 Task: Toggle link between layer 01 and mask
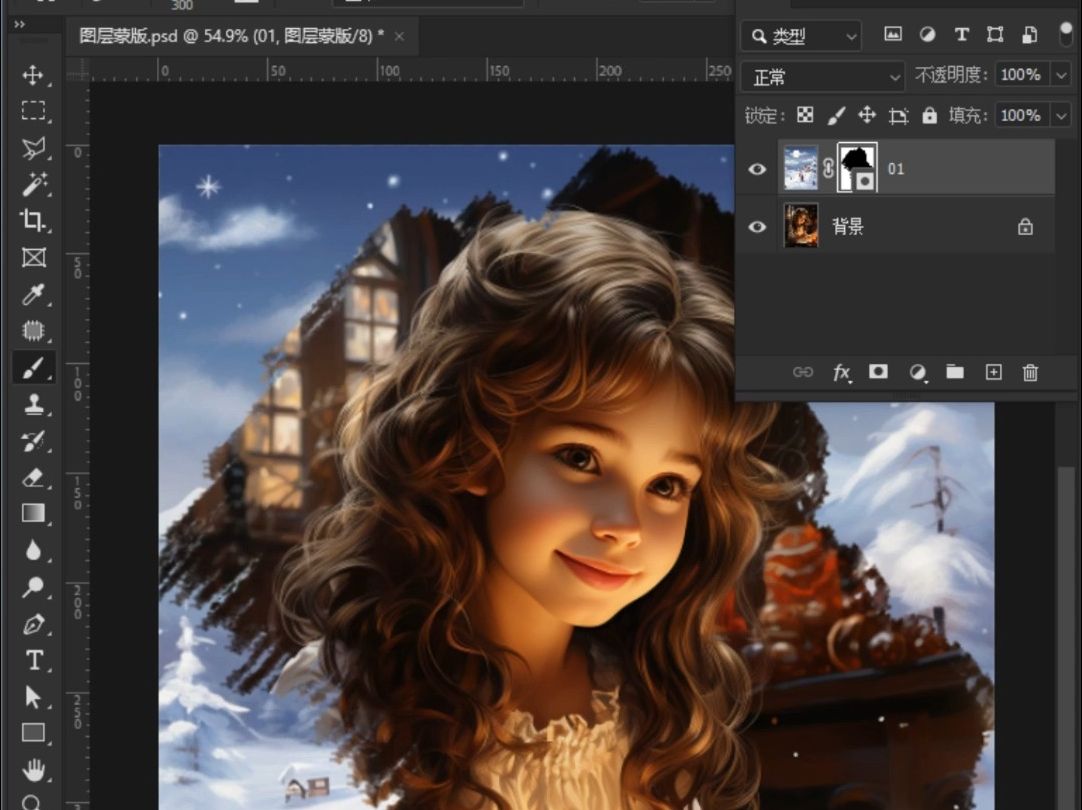pyautogui.click(x=828, y=168)
